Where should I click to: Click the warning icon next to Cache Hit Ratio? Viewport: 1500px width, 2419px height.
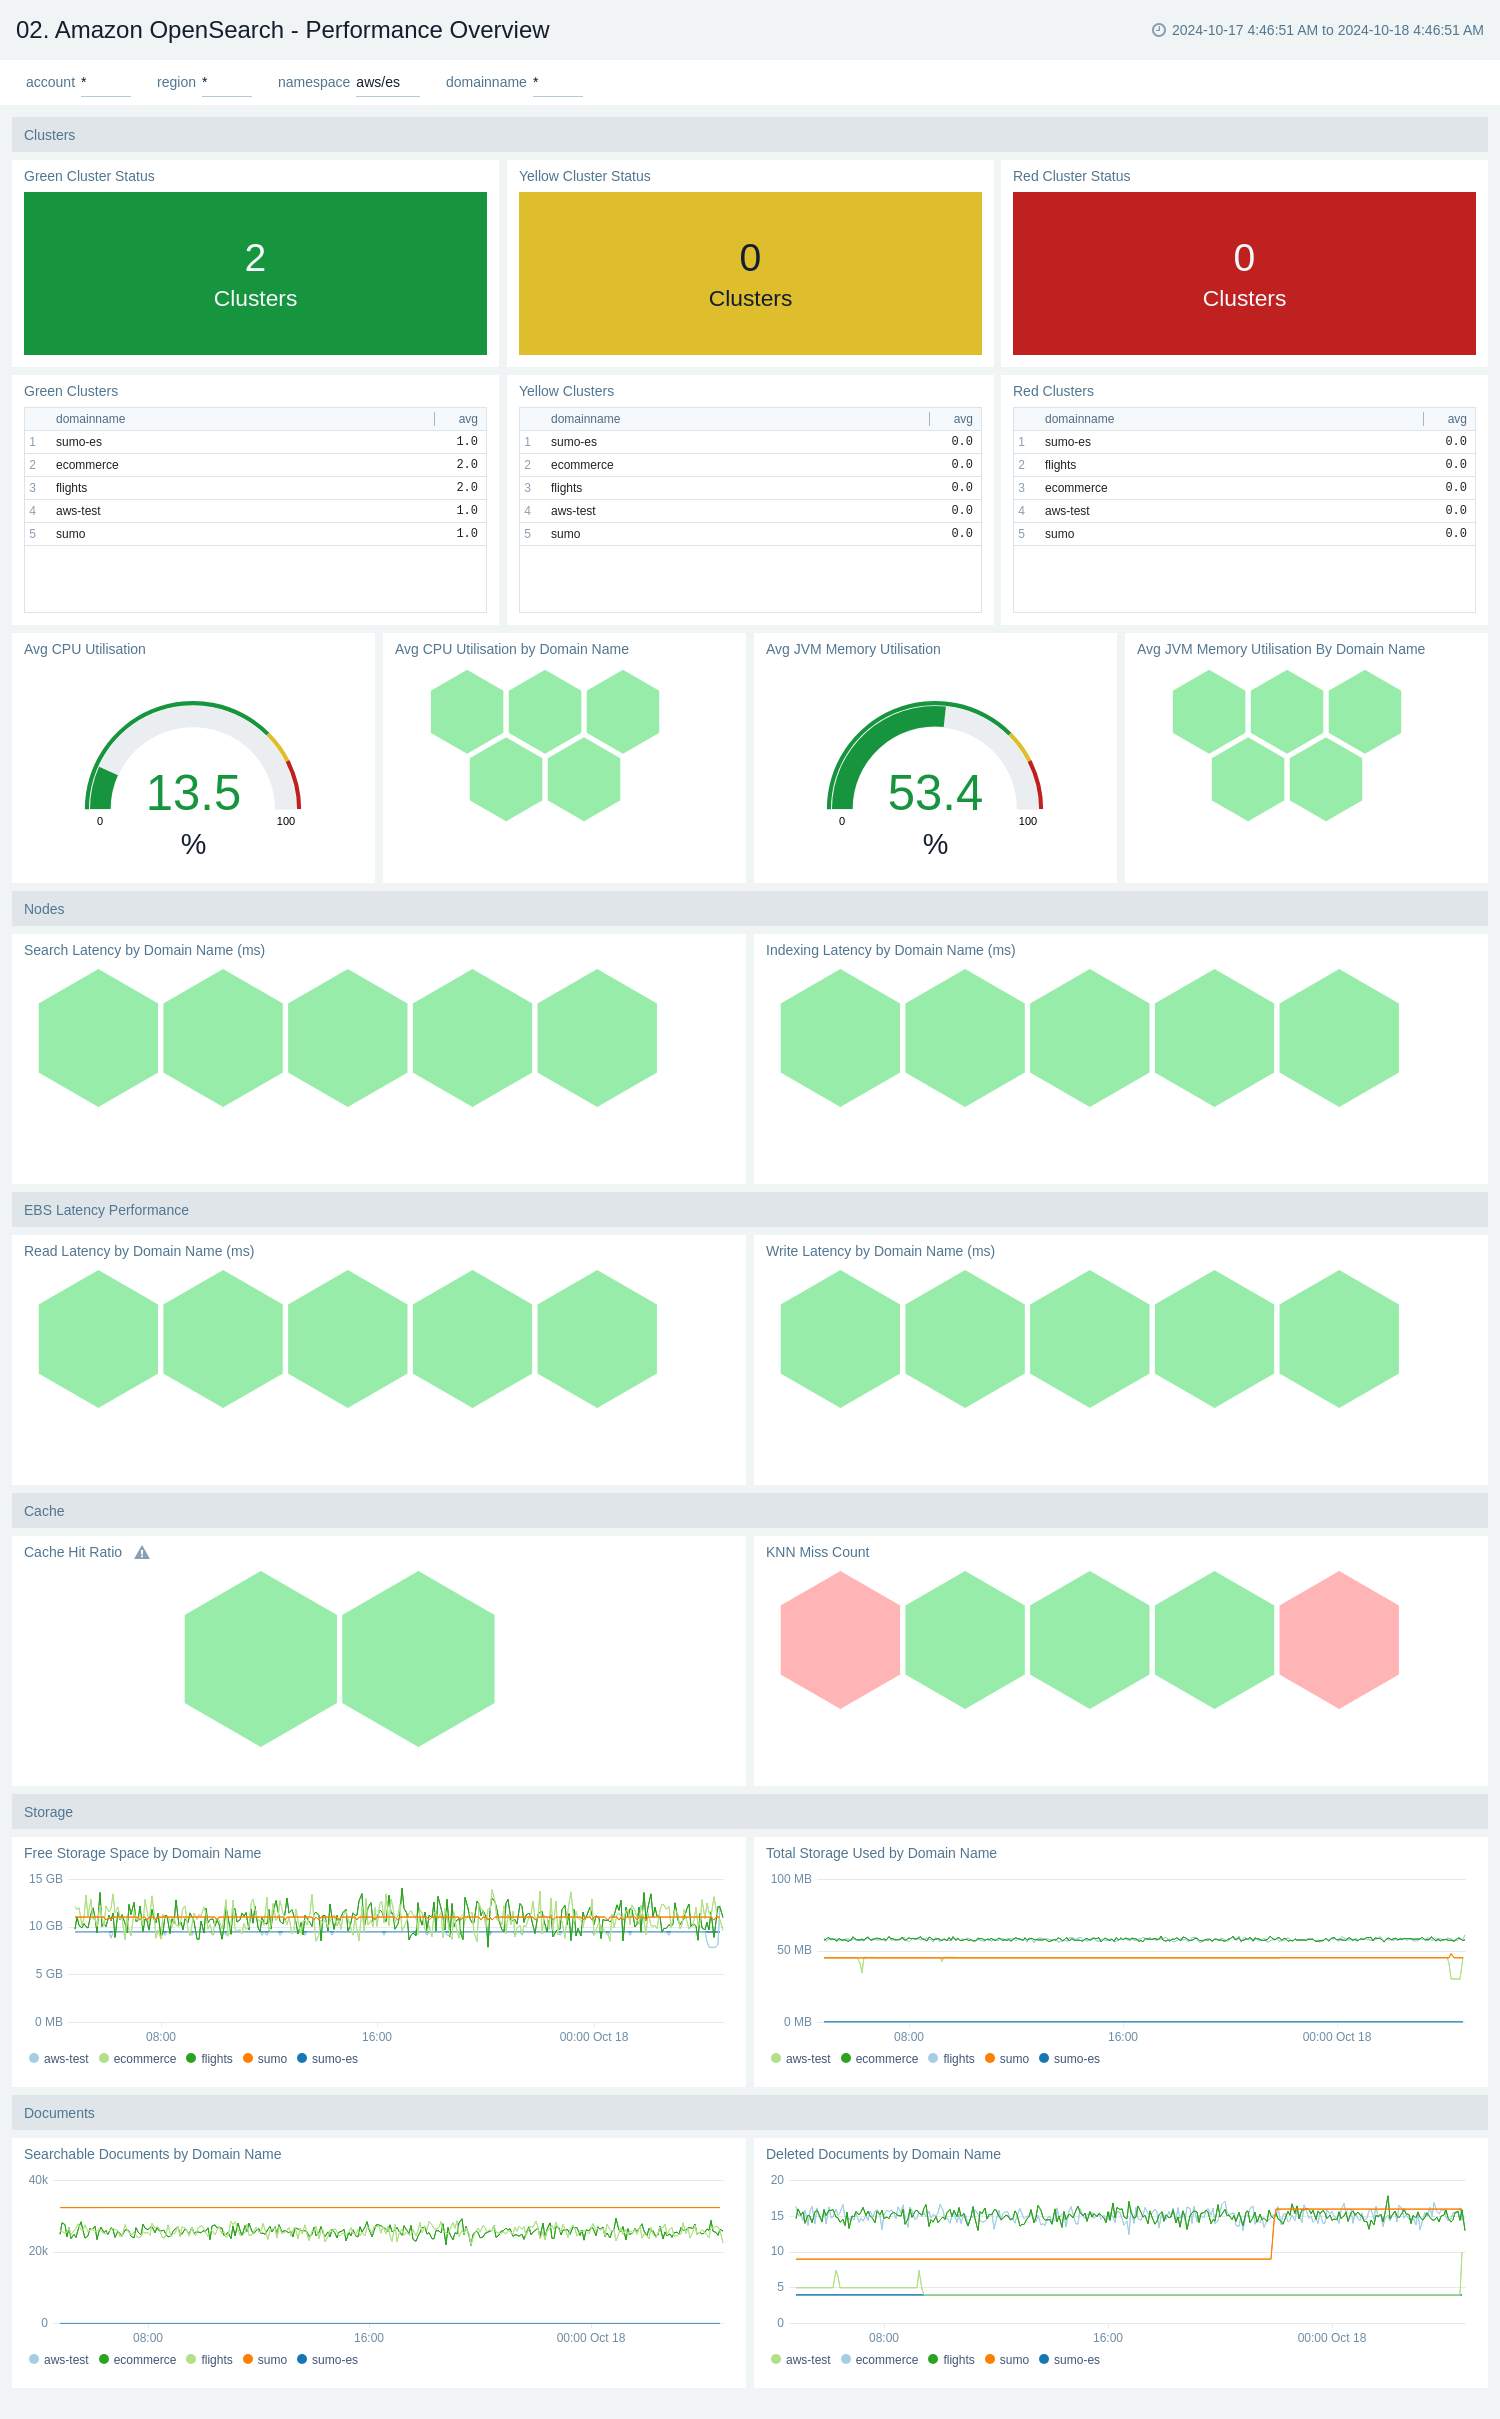pos(142,1552)
